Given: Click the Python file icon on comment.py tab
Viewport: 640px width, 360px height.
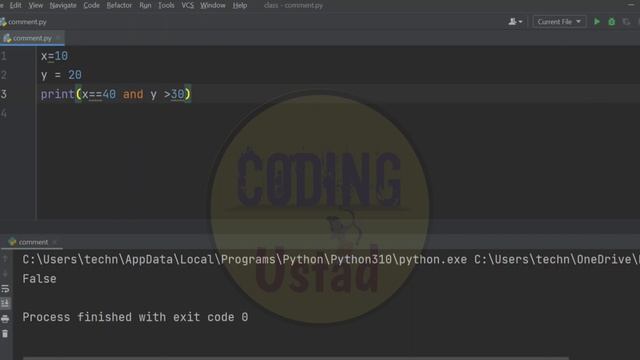Looking at the screenshot, I should [x=7, y=38].
